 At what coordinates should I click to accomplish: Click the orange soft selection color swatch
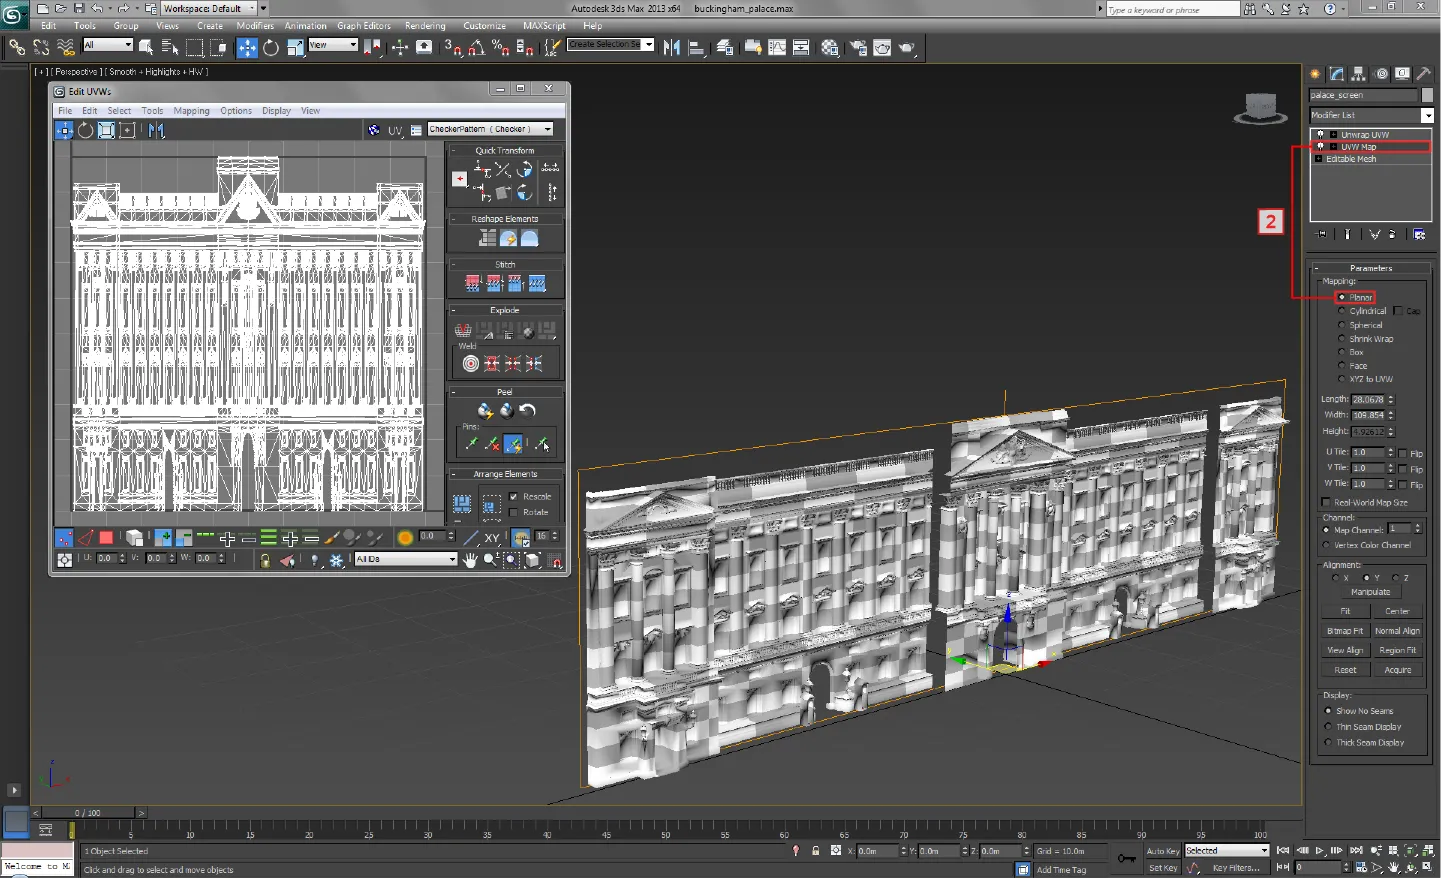pos(405,537)
